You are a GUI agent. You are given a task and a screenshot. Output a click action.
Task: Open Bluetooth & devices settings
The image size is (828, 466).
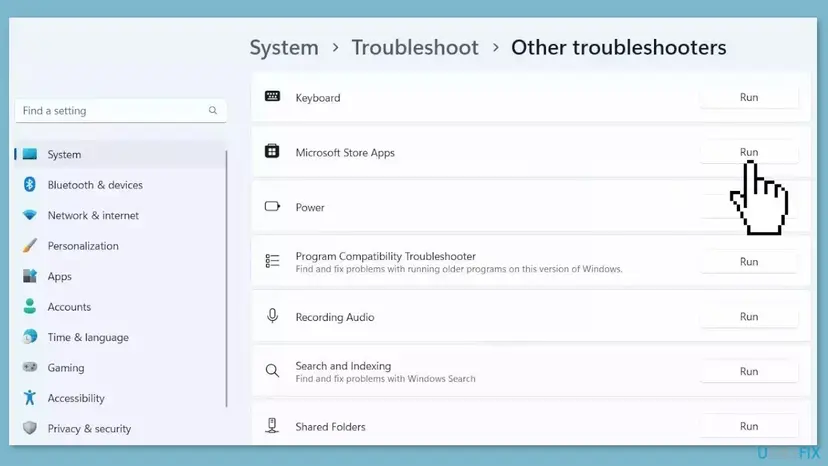click(x=120, y=185)
